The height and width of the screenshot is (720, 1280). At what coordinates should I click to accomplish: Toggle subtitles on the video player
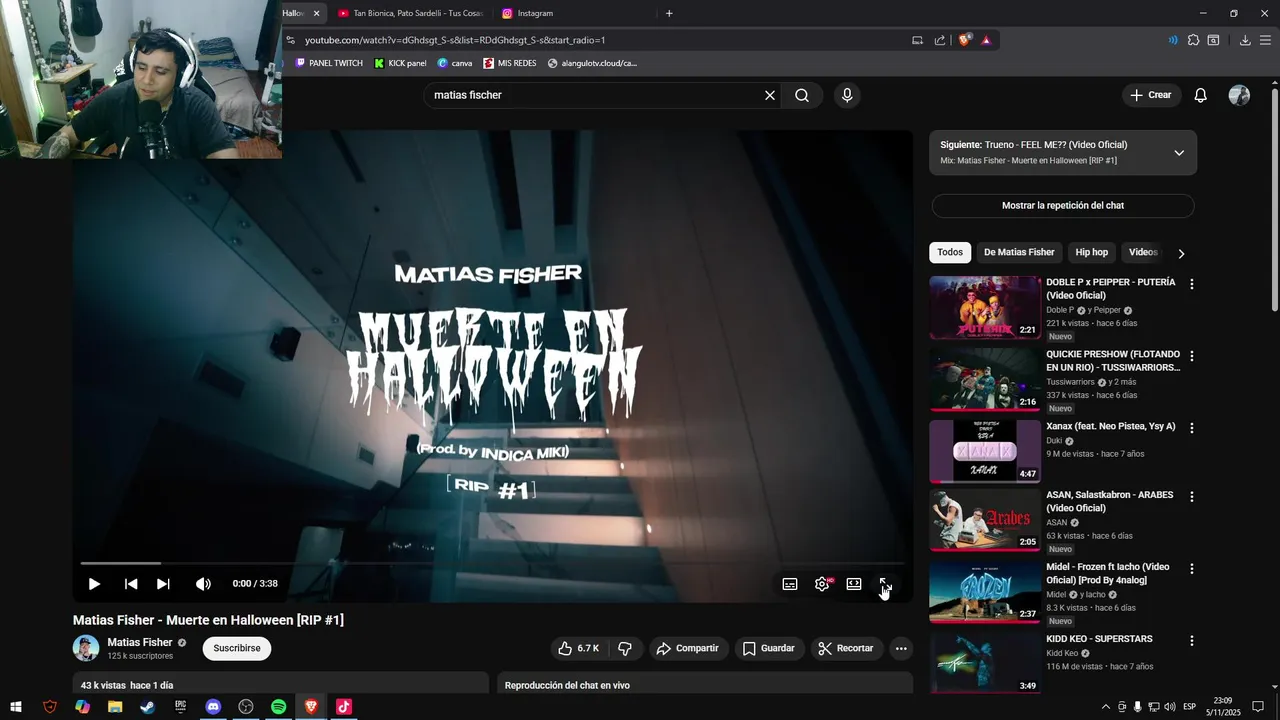[x=790, y=584]
